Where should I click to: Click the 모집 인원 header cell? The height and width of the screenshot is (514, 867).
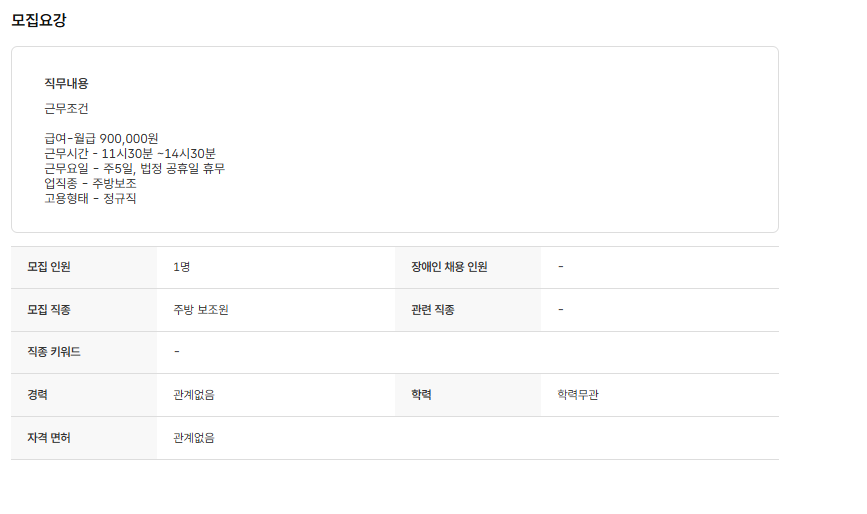tap(49, 267)
